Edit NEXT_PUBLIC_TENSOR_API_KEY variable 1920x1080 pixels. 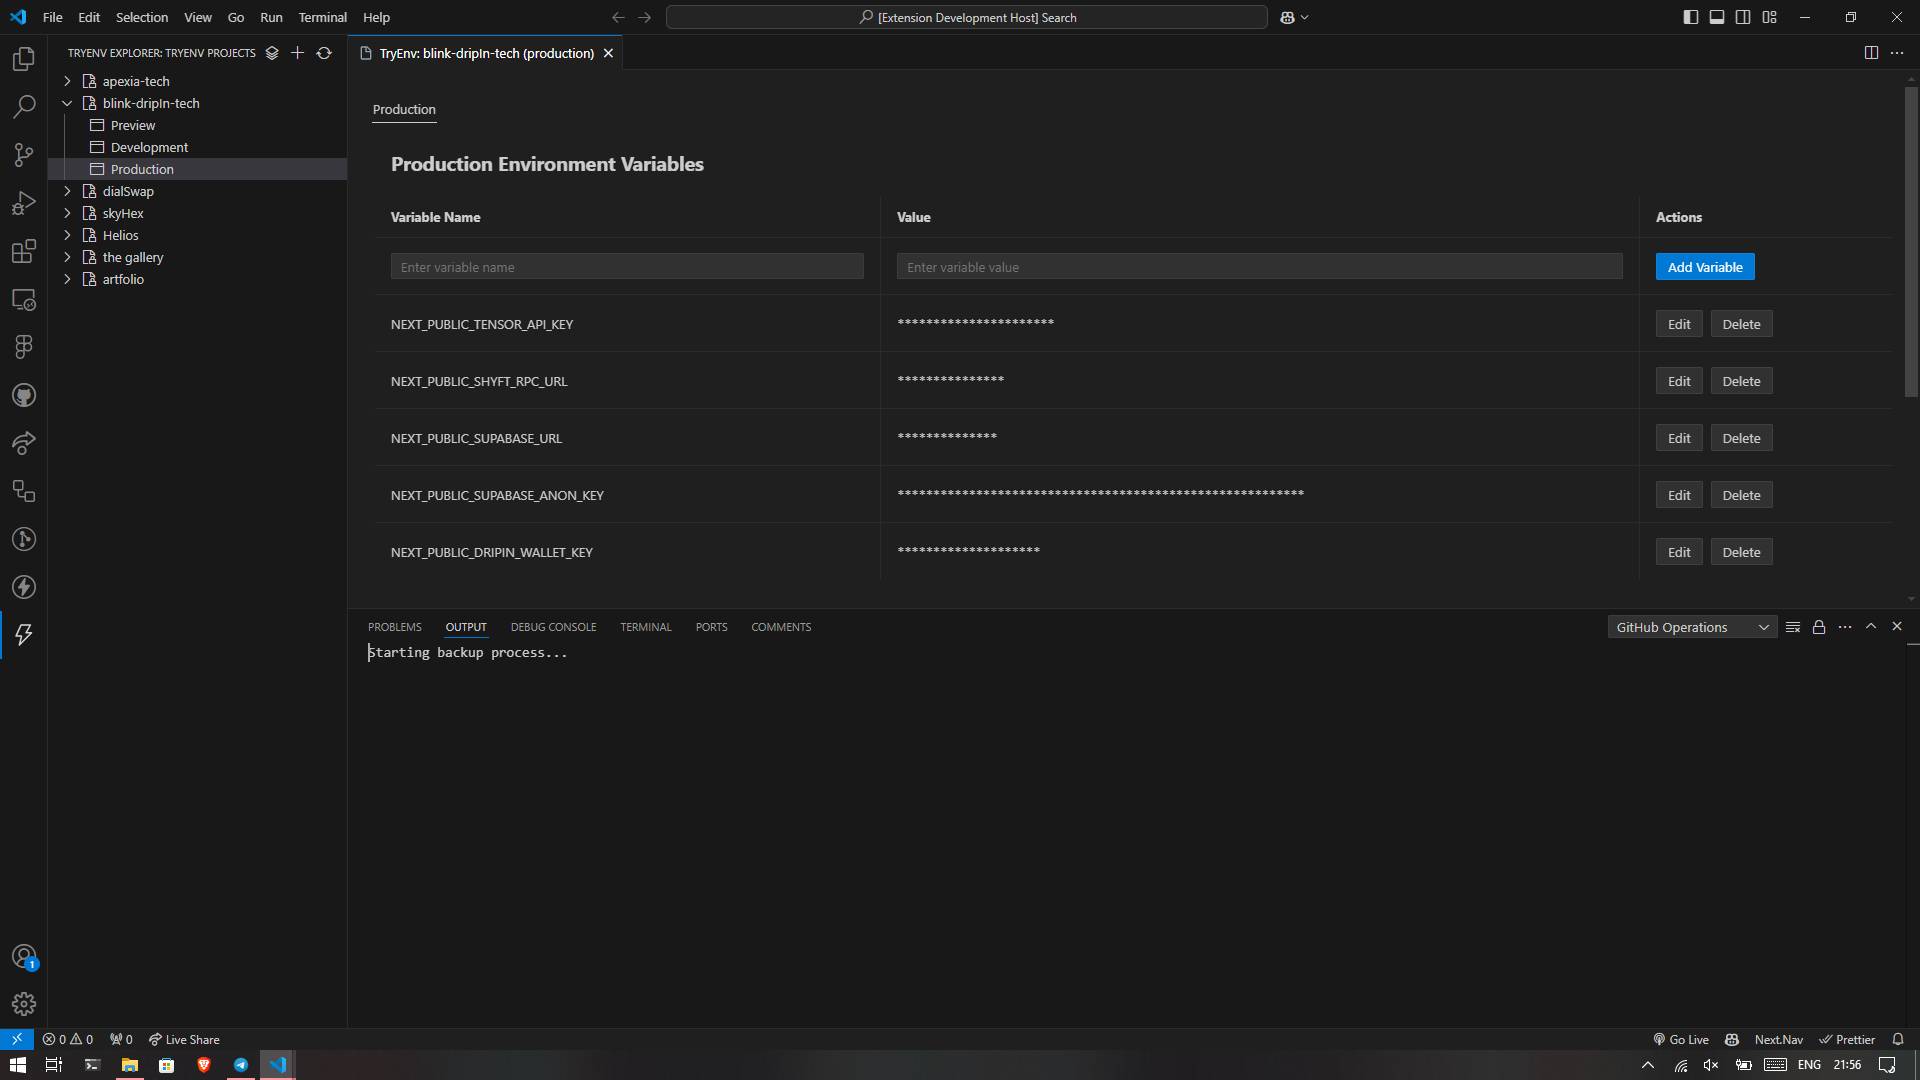pyautogui.click(x=1679, y=324)
